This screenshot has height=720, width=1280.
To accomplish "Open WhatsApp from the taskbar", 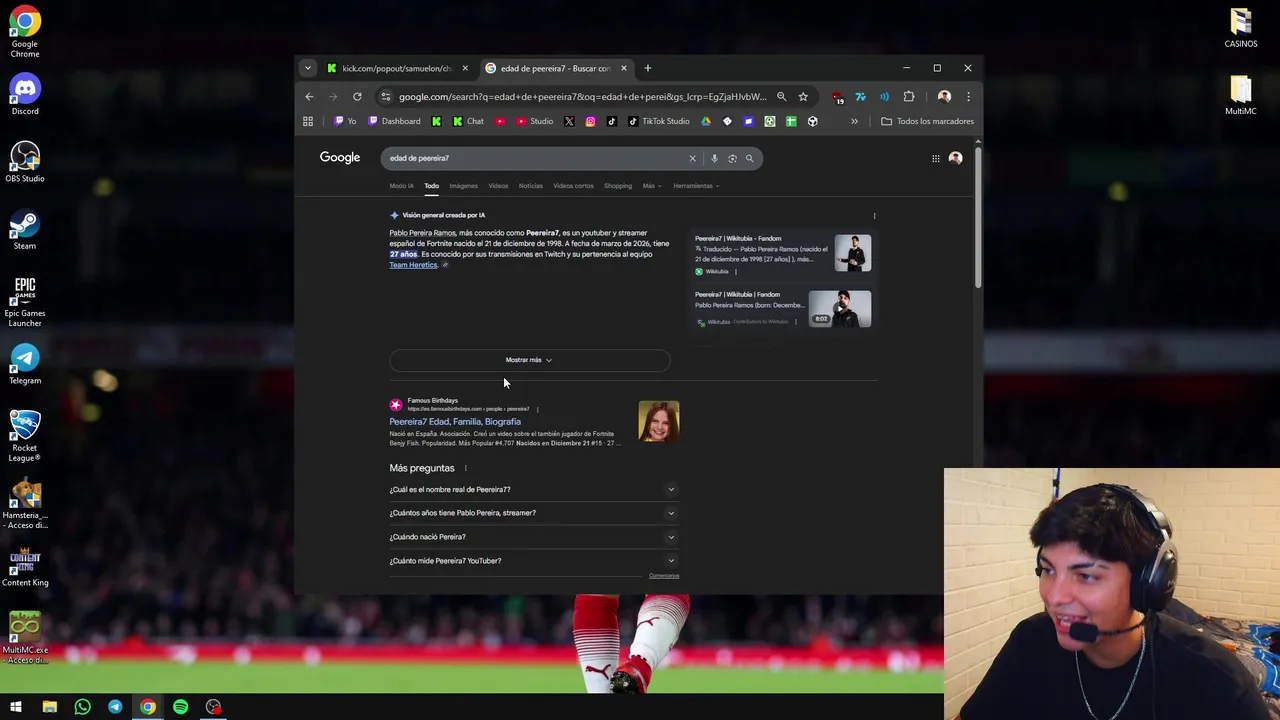I will tap(82, 707).
